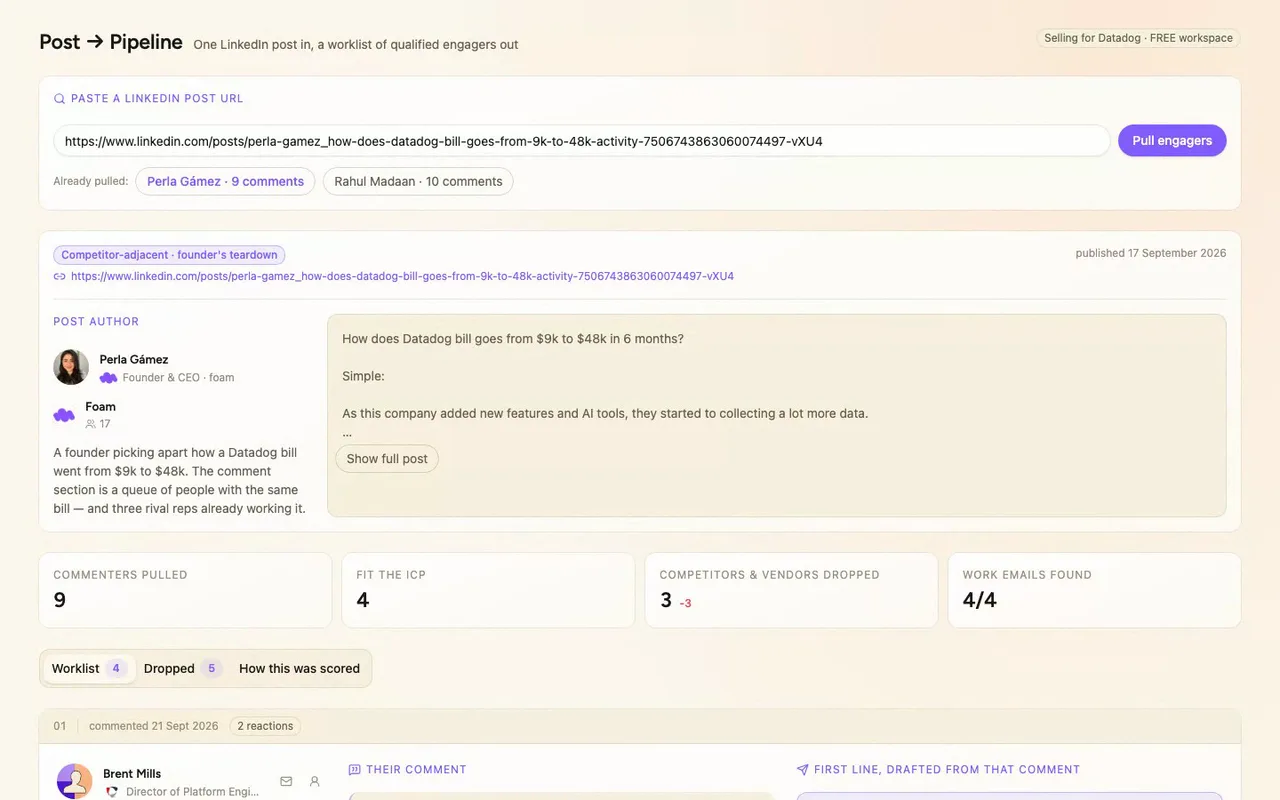Click the search icon beside Paste a LinkedIn post URL
This screenshot has height=800, width=1280.
pos(59,99)
